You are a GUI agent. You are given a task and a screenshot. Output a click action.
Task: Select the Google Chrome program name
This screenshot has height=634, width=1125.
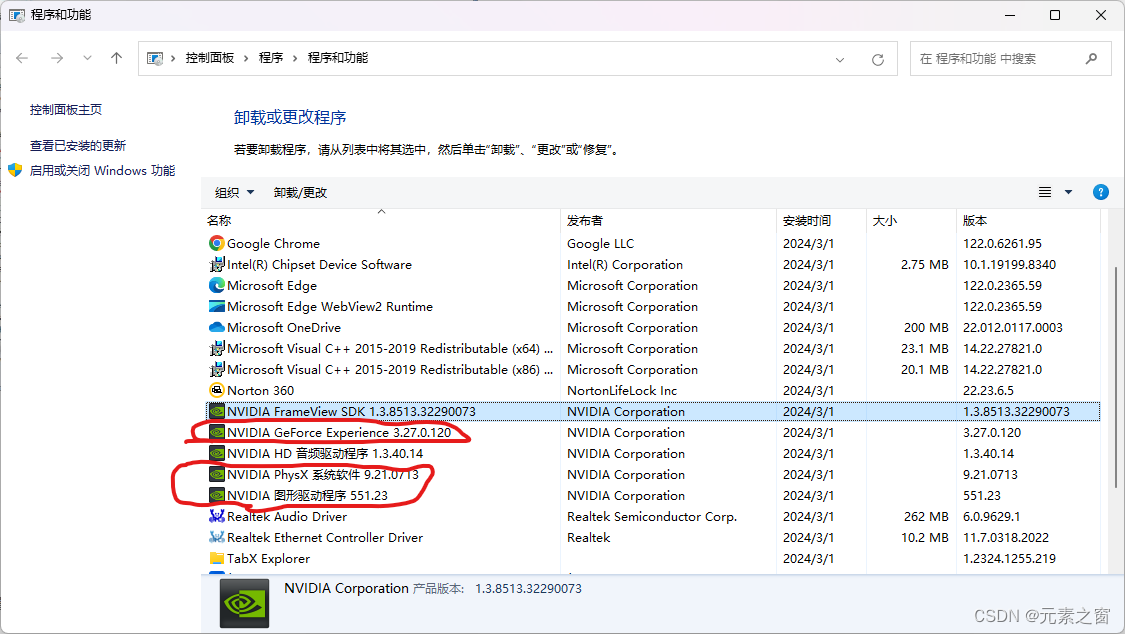[x=273, y=243]
